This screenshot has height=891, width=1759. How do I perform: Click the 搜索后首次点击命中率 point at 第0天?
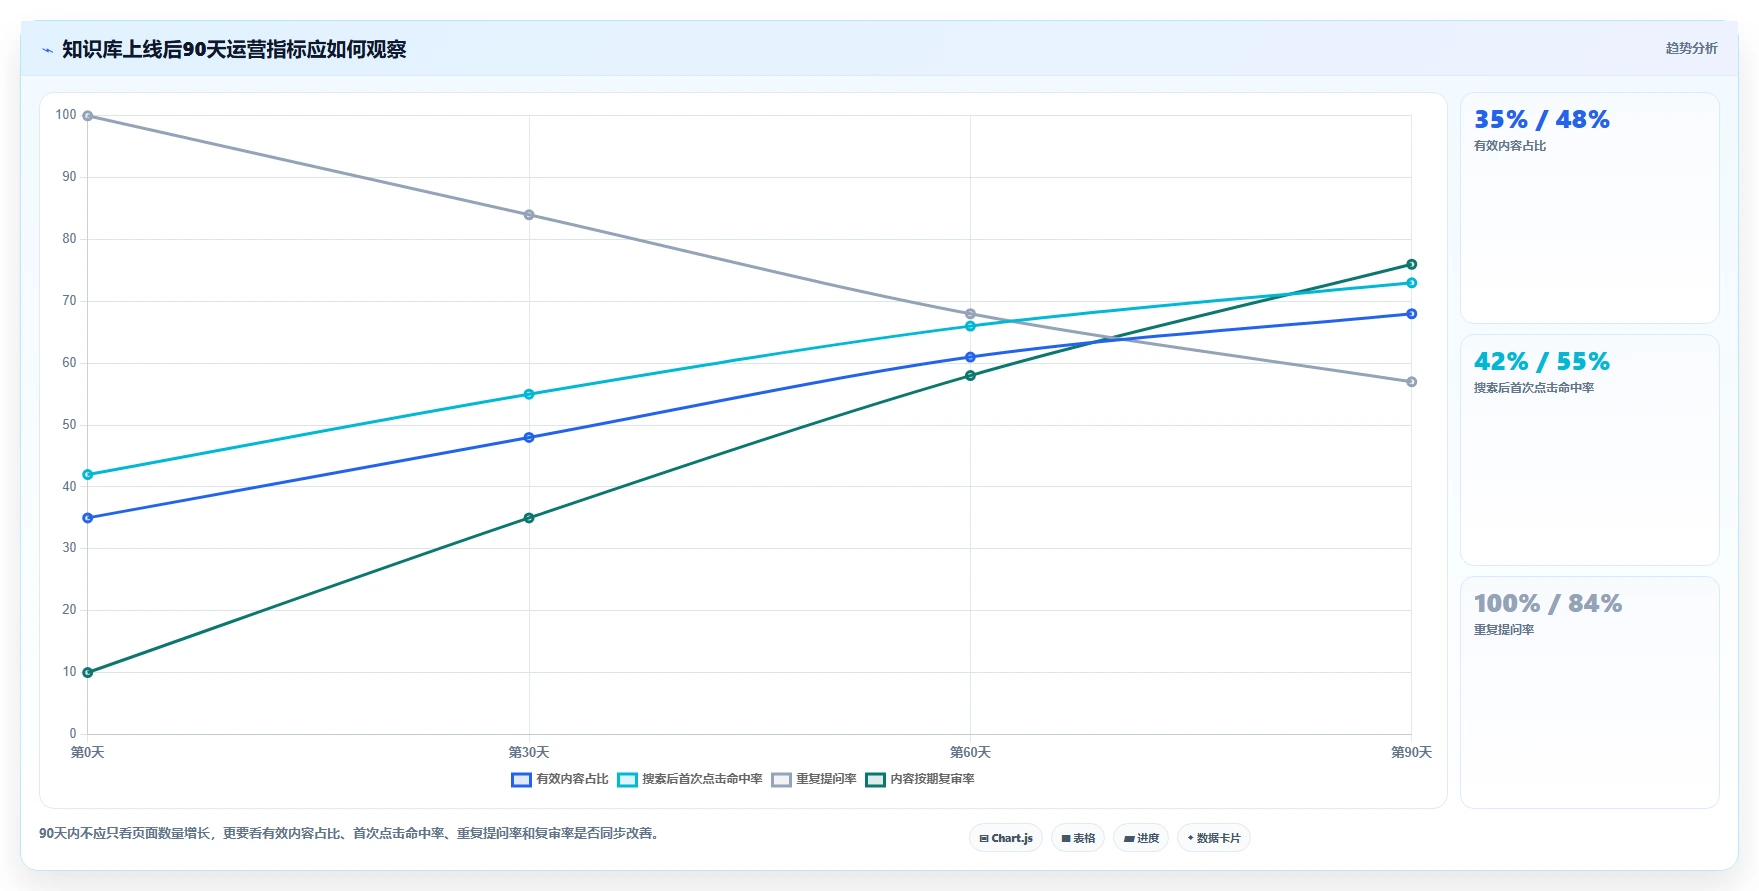[x=88, y=475]
